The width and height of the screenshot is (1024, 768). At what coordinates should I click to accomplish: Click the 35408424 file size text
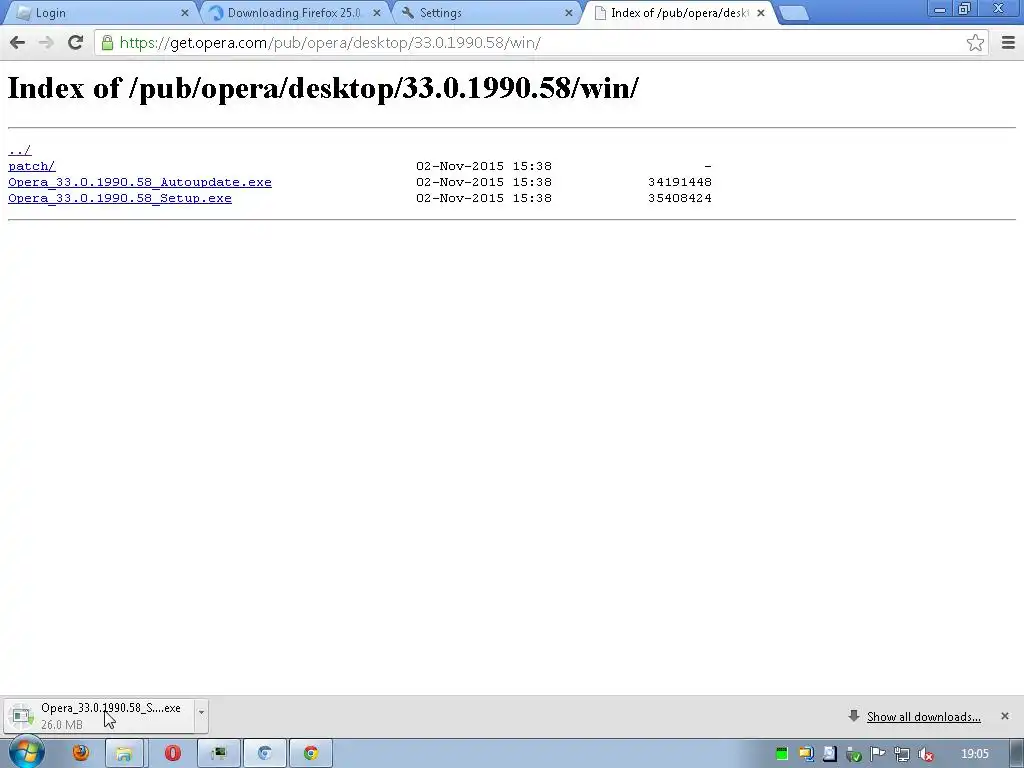click(680, 198)
